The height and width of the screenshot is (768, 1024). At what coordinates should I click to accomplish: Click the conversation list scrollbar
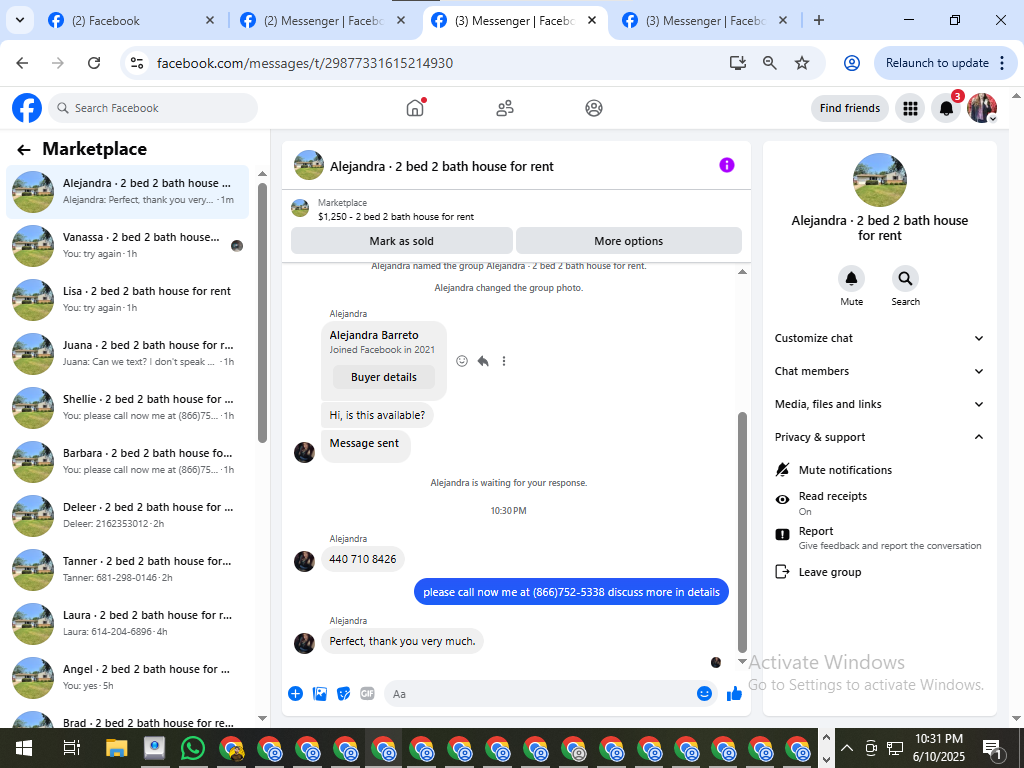263,313
